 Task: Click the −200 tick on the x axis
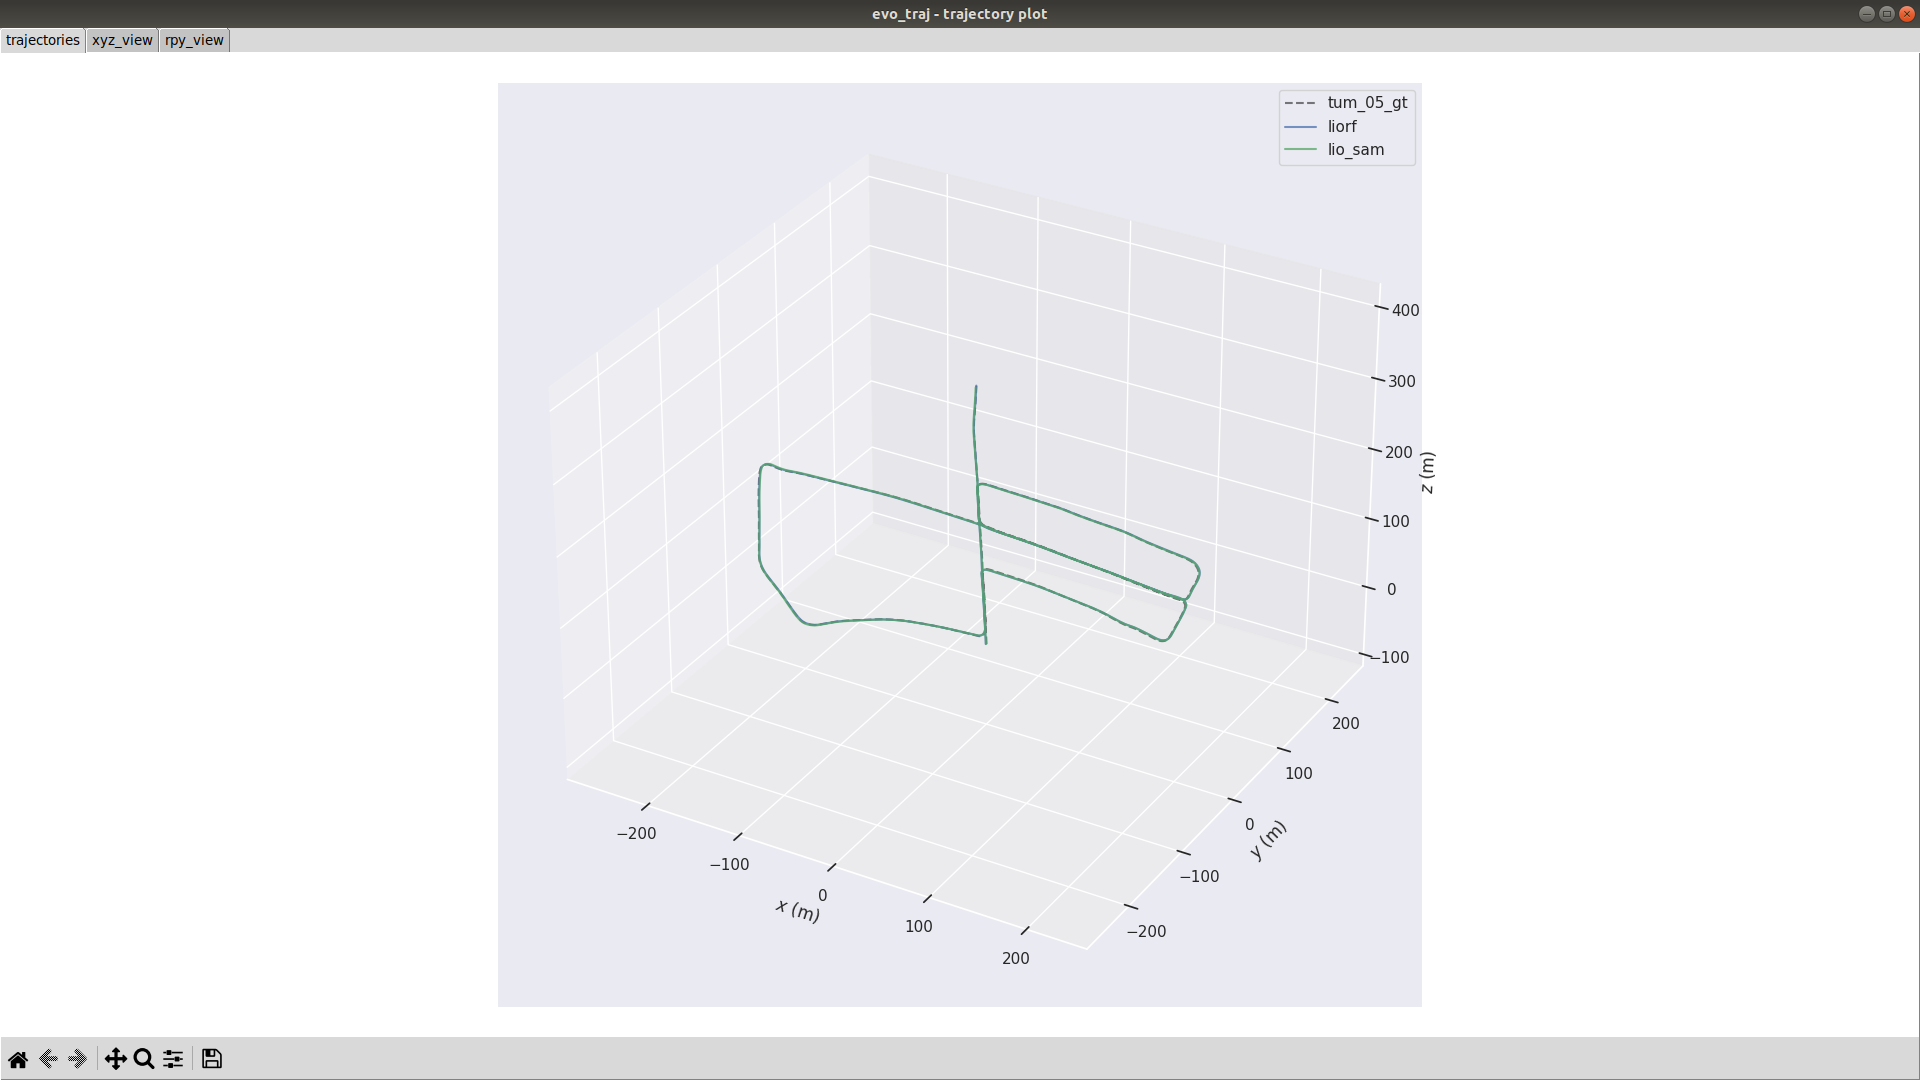[636, 833]
